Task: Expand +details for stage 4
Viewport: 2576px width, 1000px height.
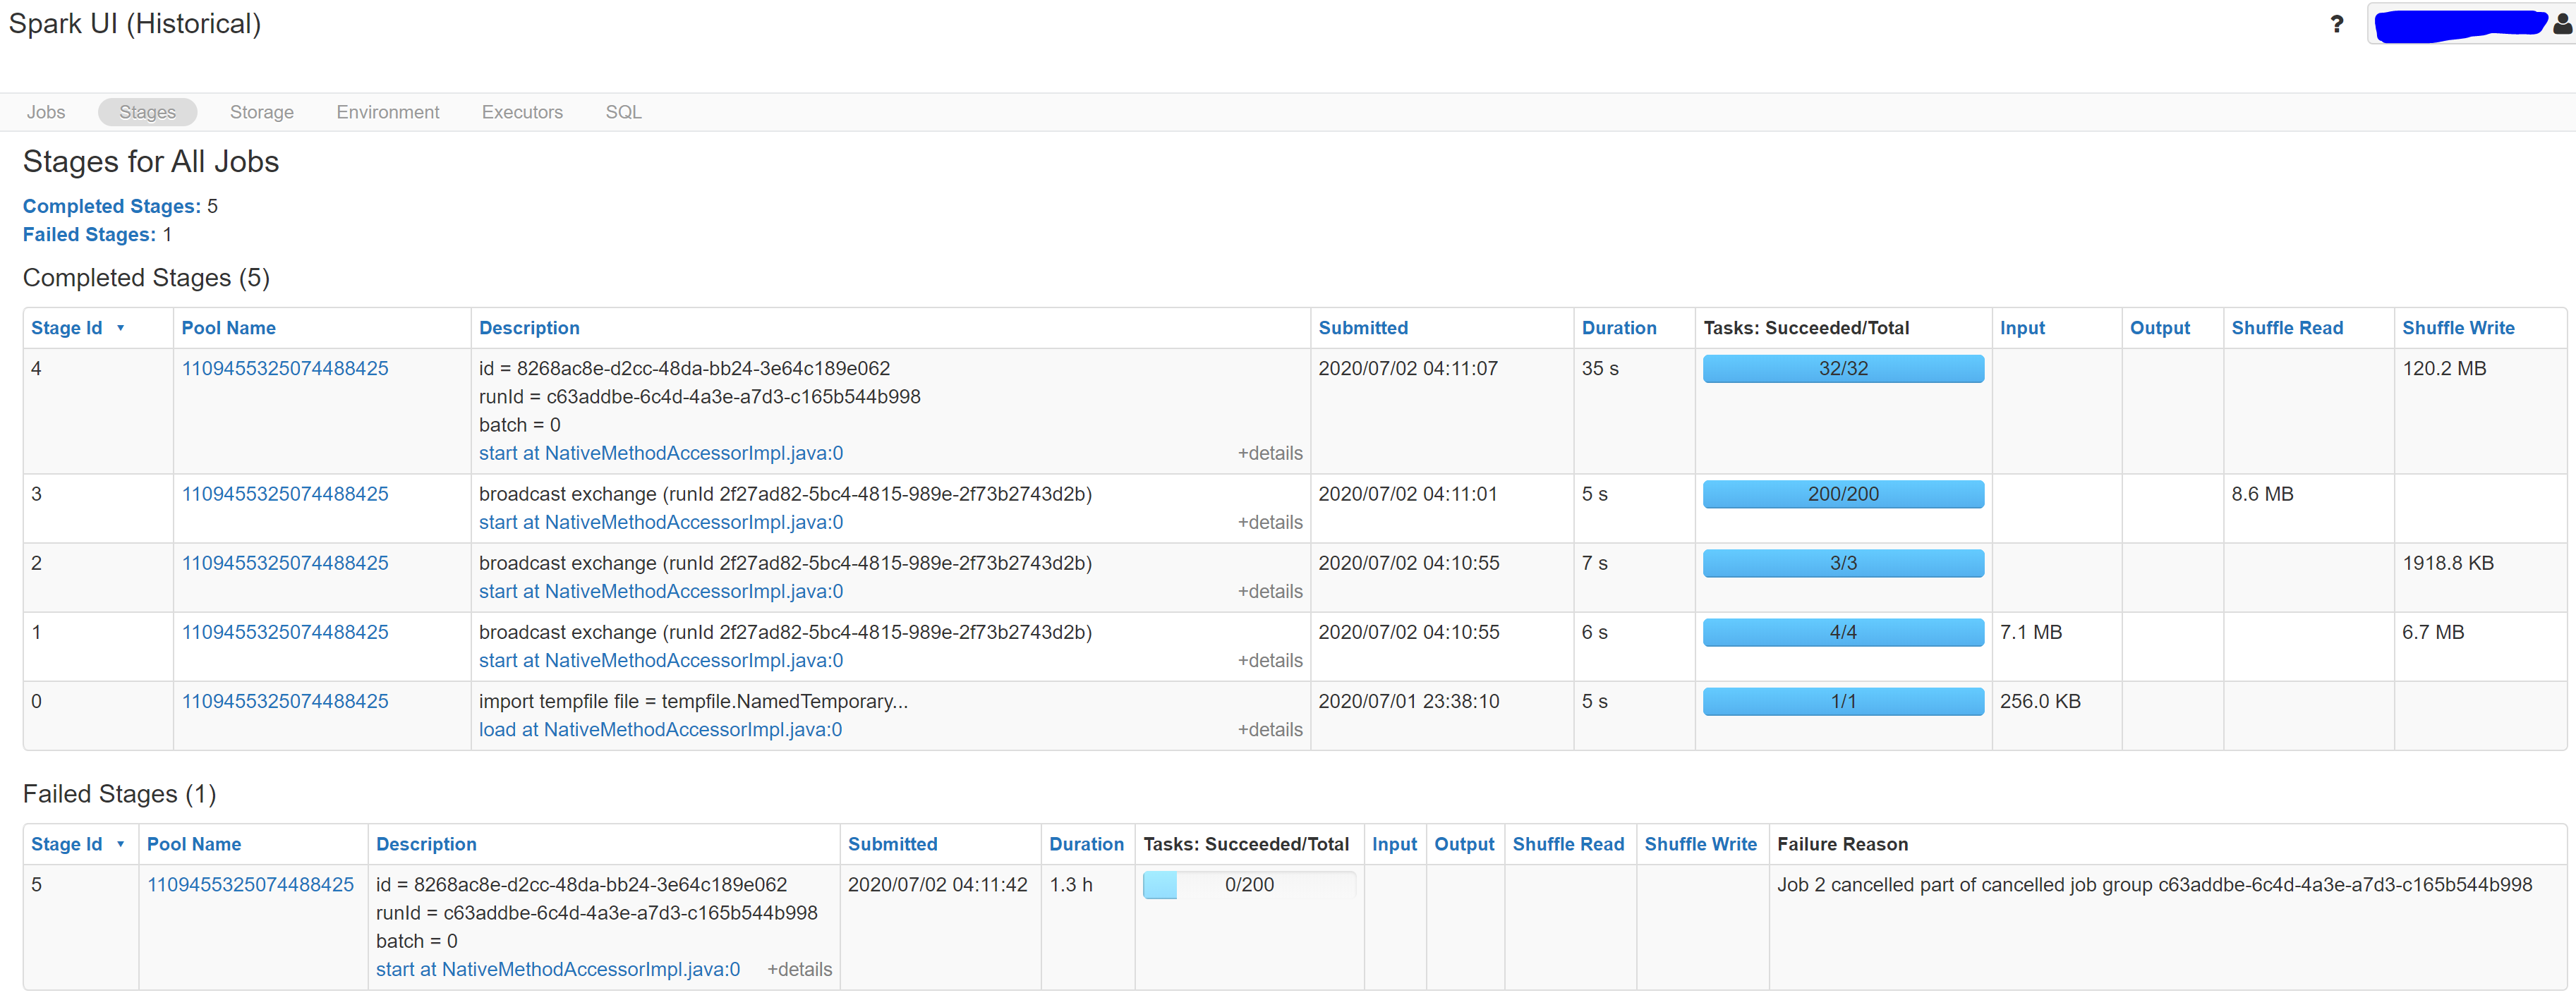Action: click(x=1269, y=453)
